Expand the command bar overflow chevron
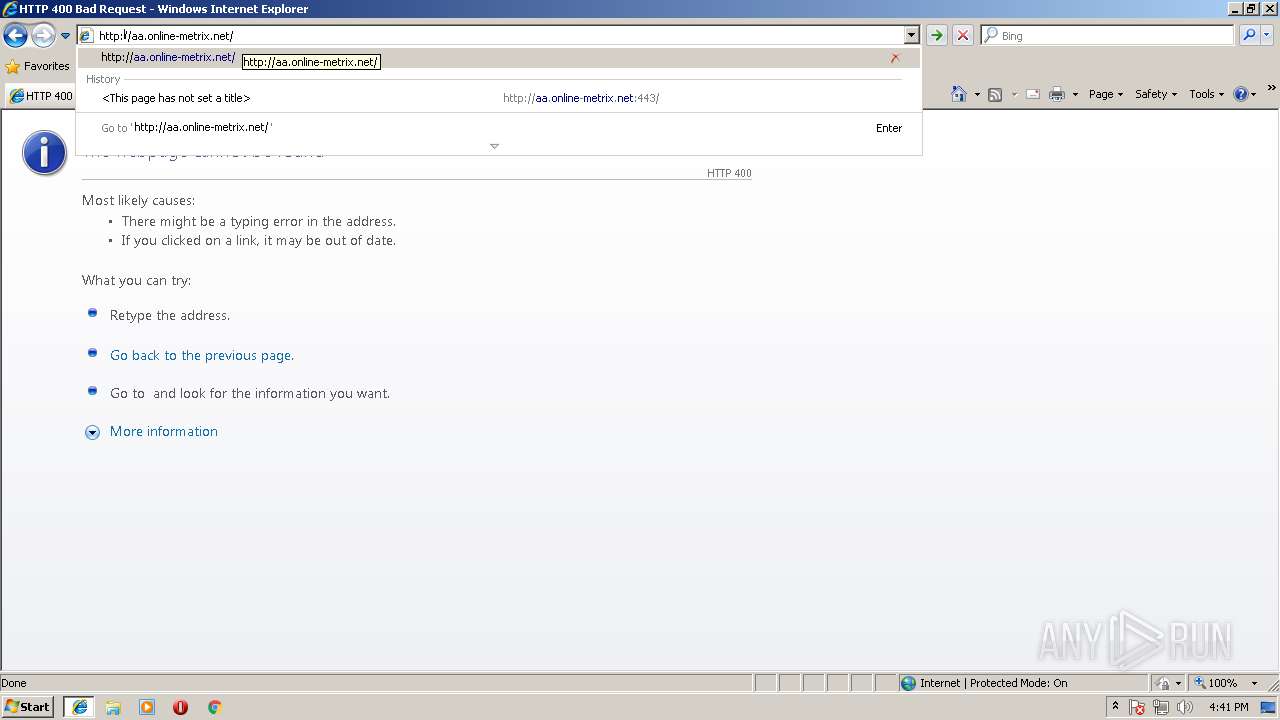 [x=1272, y=89]
